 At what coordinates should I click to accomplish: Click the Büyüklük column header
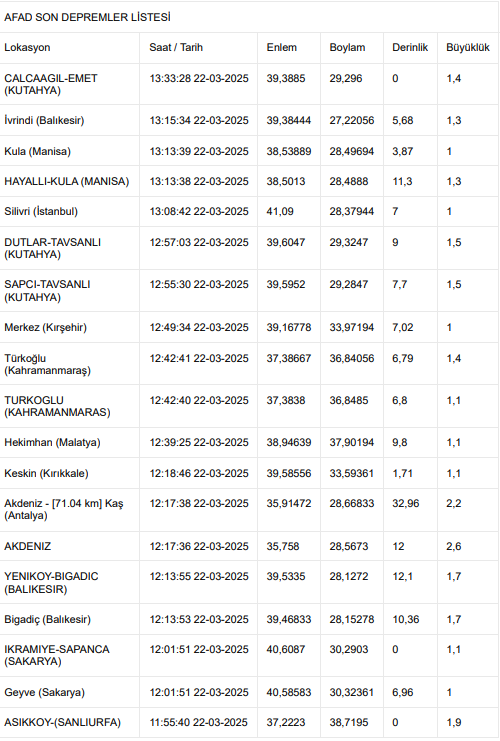coord(468,47)
